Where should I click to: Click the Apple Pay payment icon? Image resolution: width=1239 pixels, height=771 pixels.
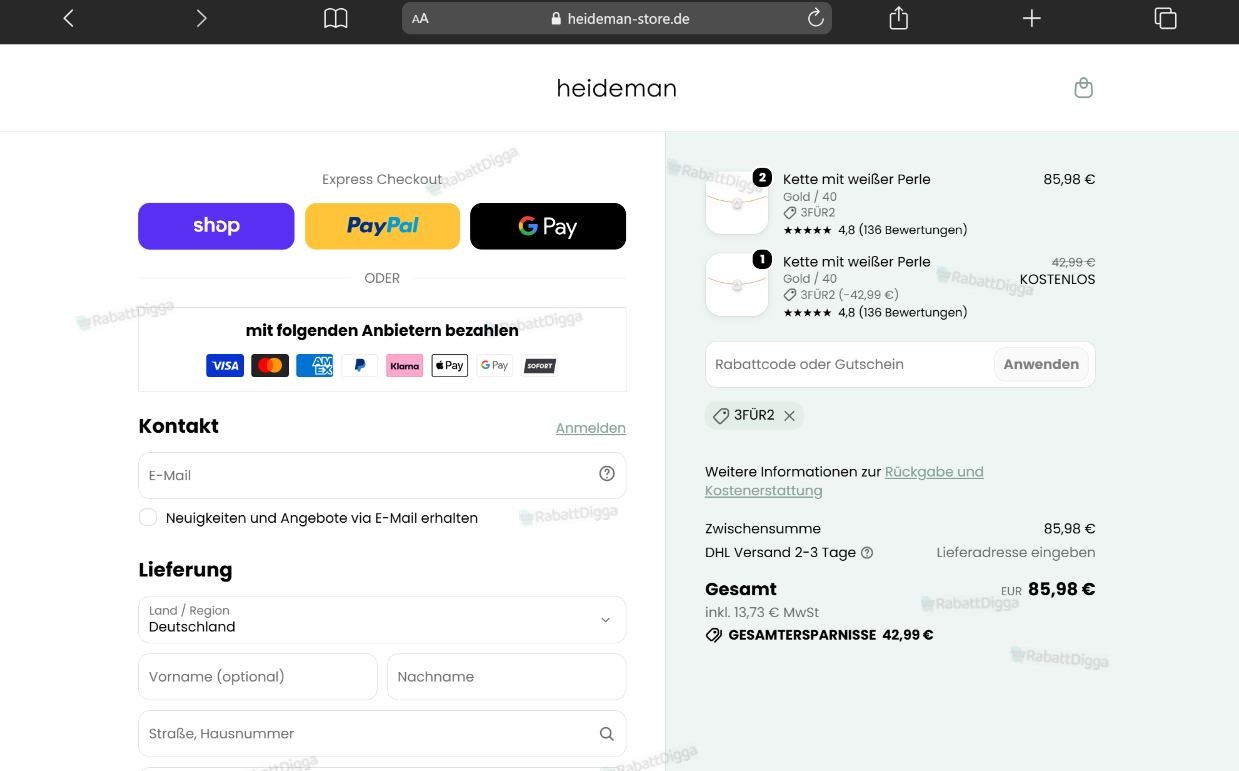[x=450, y=365]
